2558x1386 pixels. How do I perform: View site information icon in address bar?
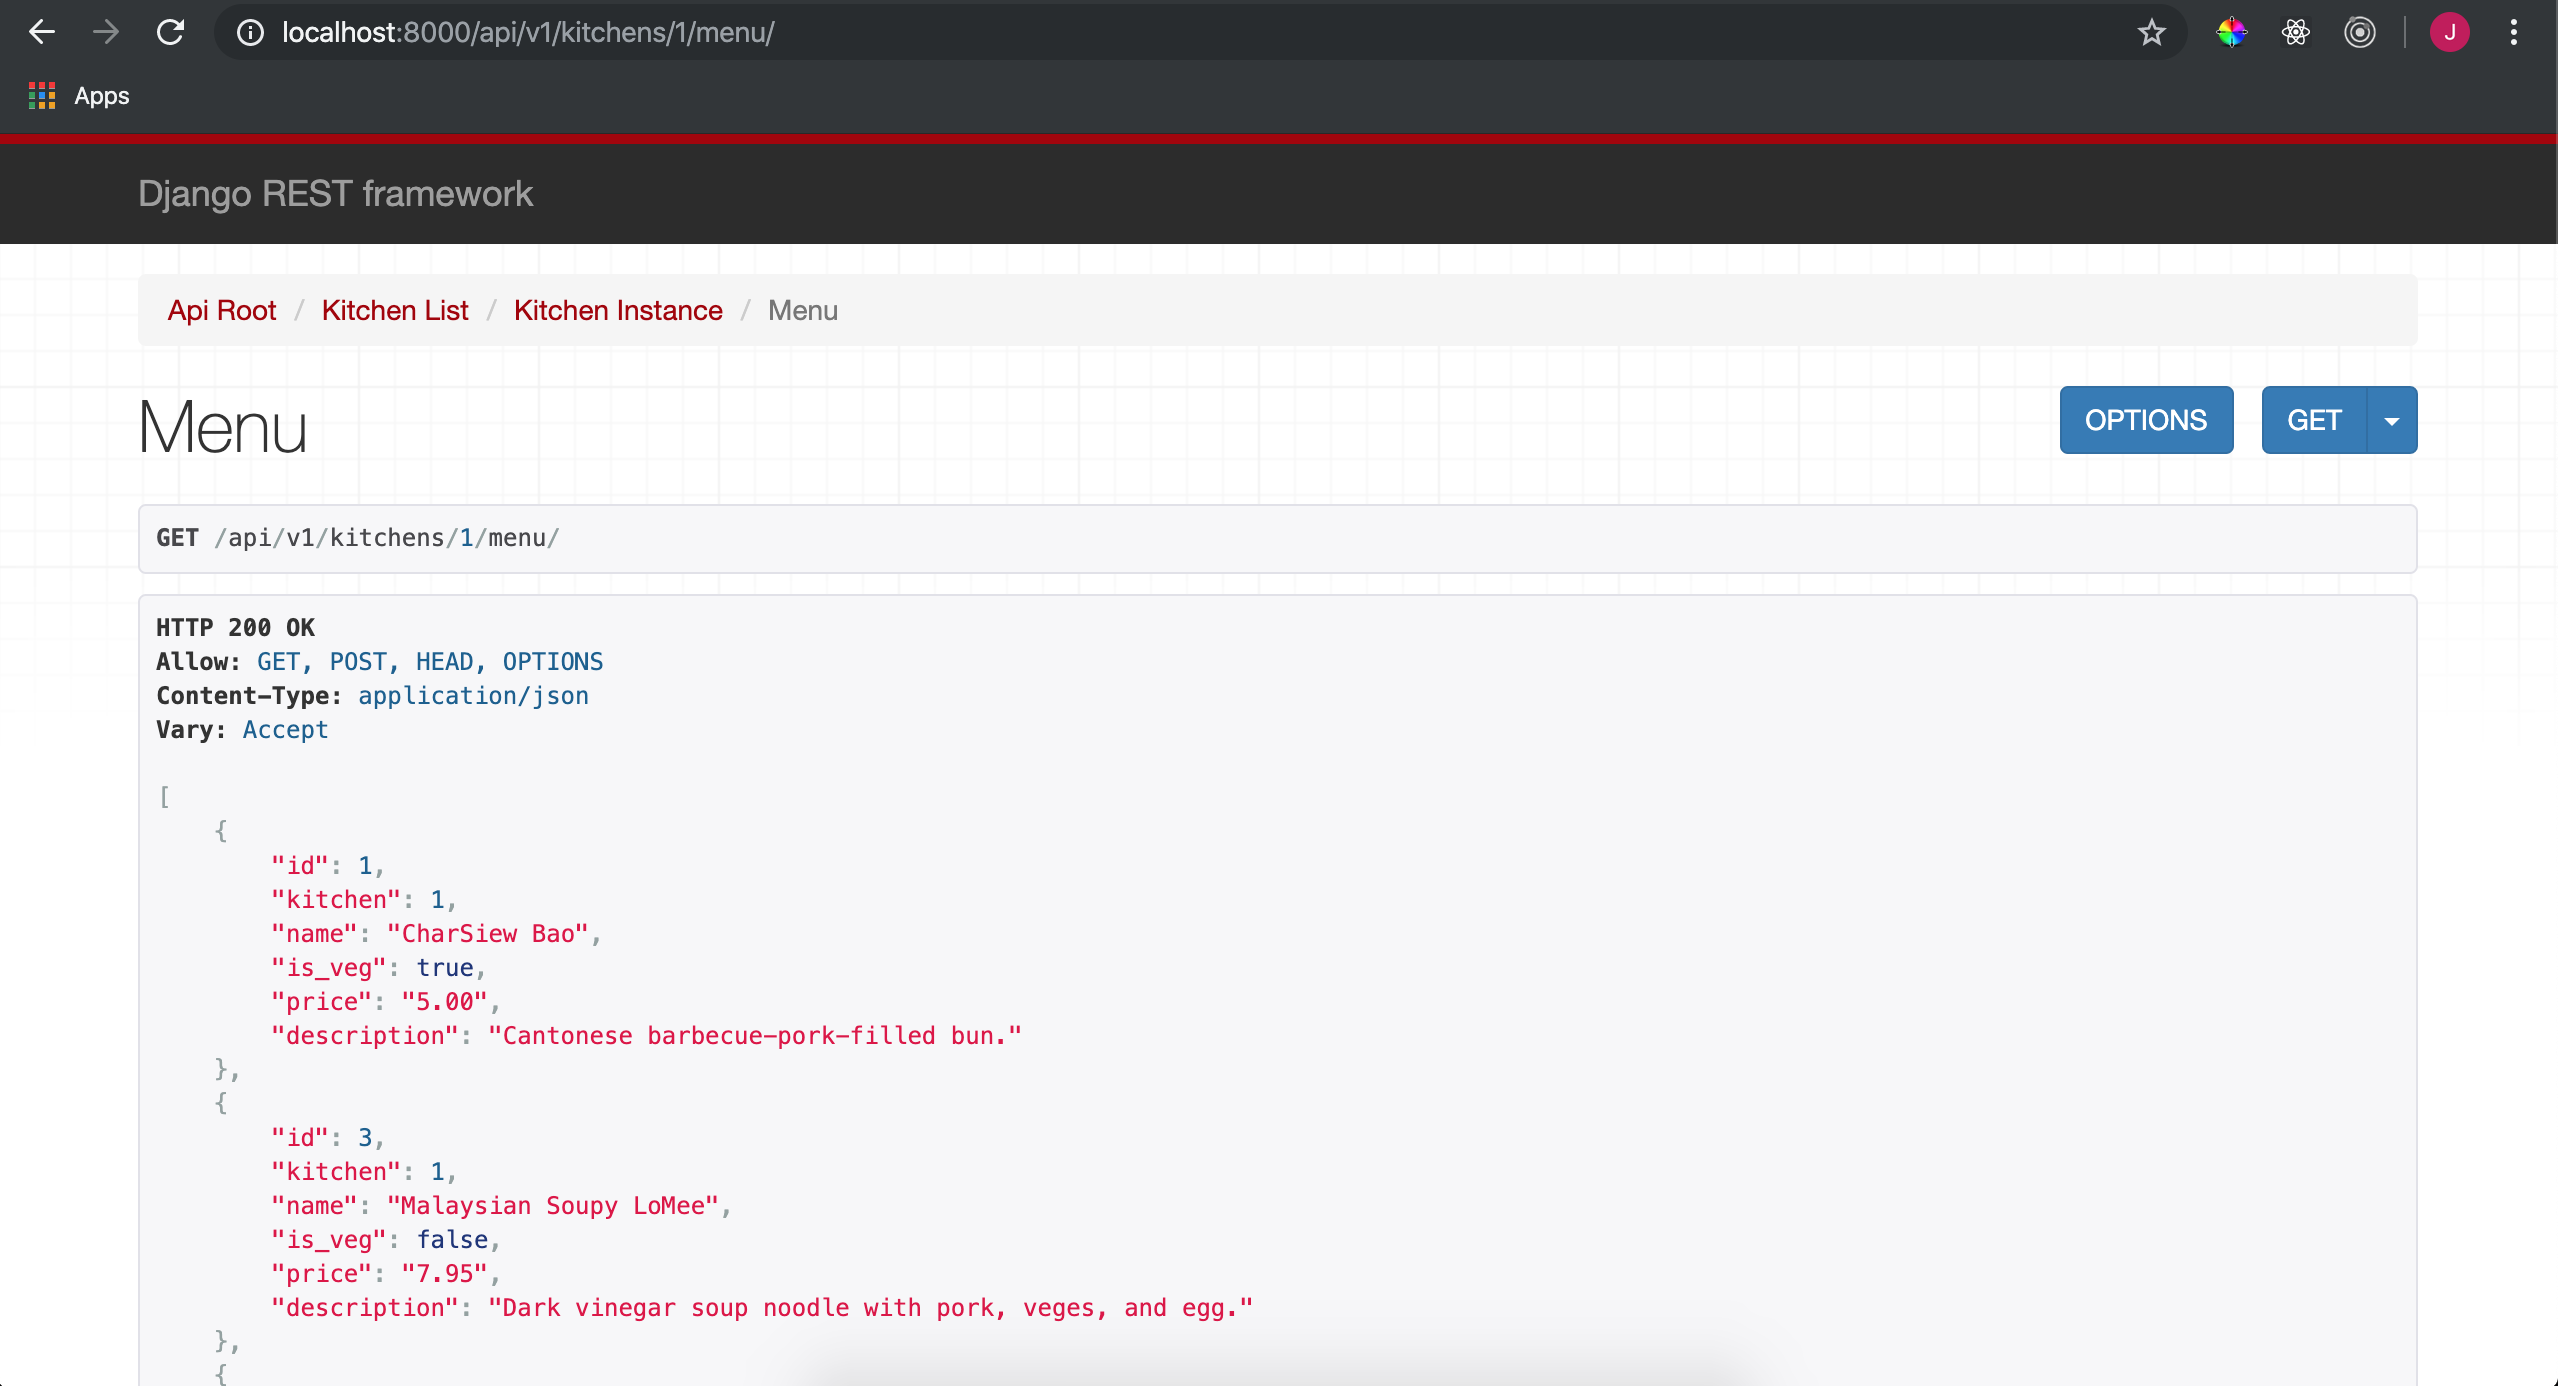[250, 33]
